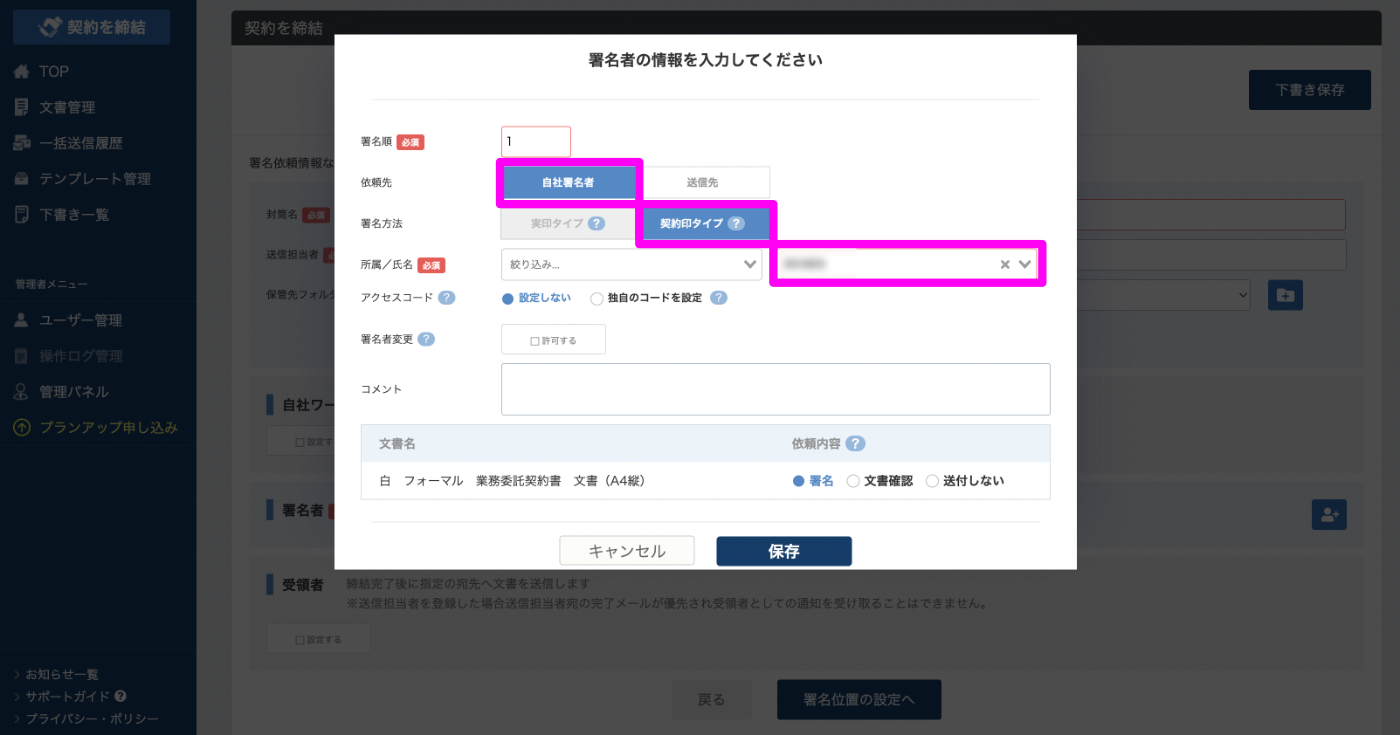Select the 自社署名者 tab

(568, 183)
